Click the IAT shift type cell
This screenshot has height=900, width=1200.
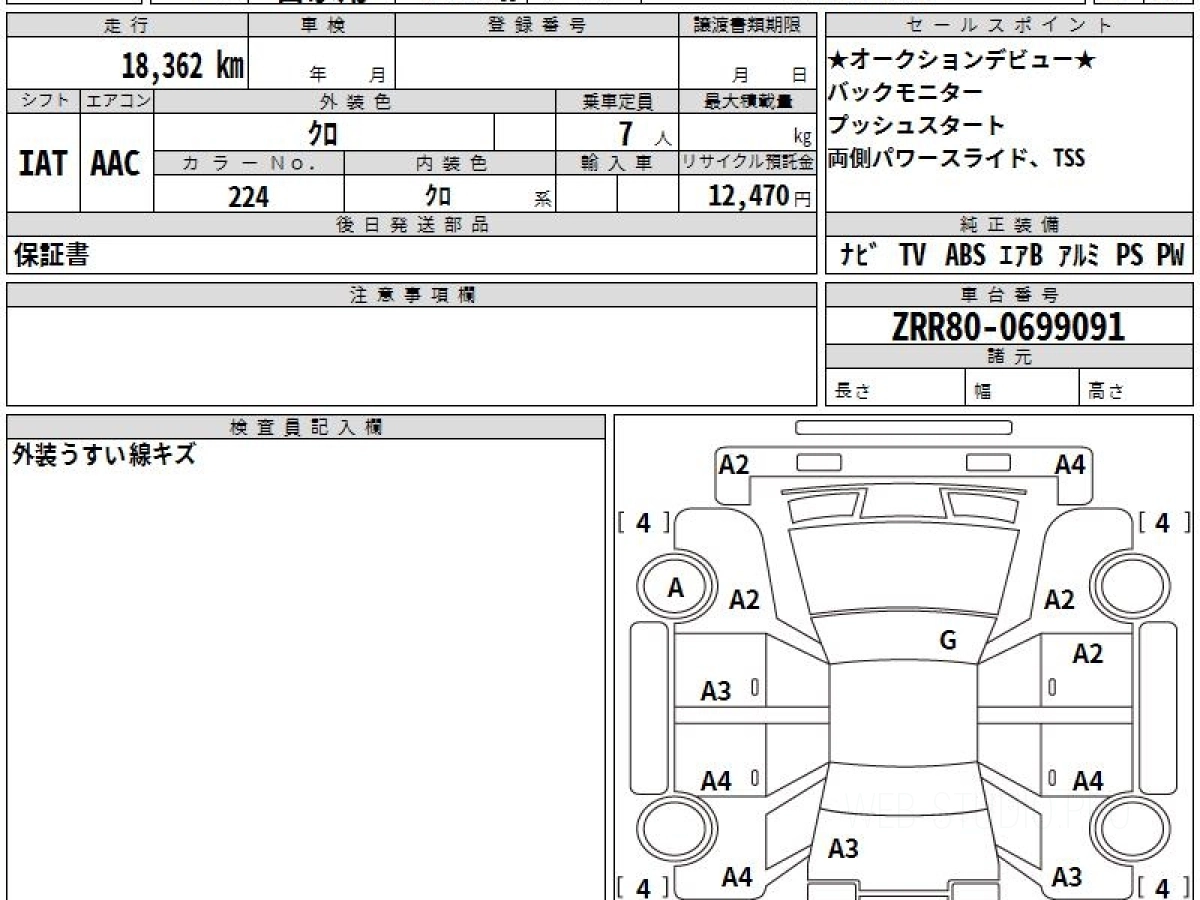point(43,163)
